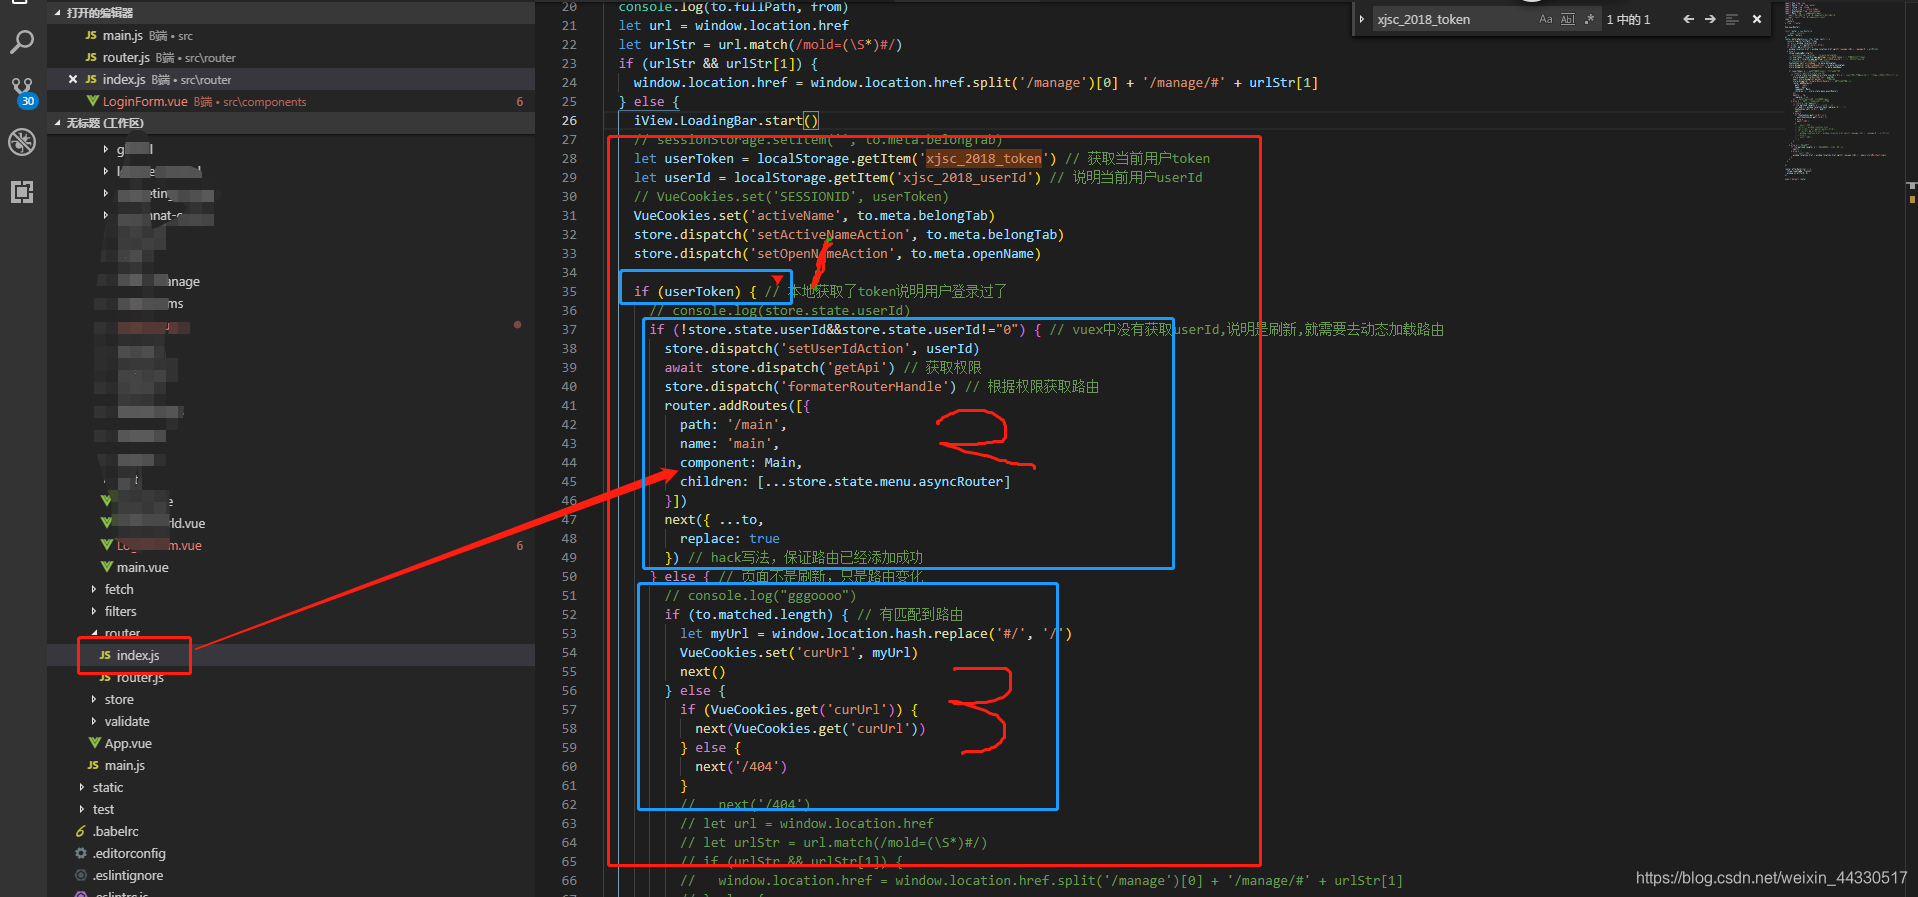Open main.js in explorer tree under src

(291, 765)
